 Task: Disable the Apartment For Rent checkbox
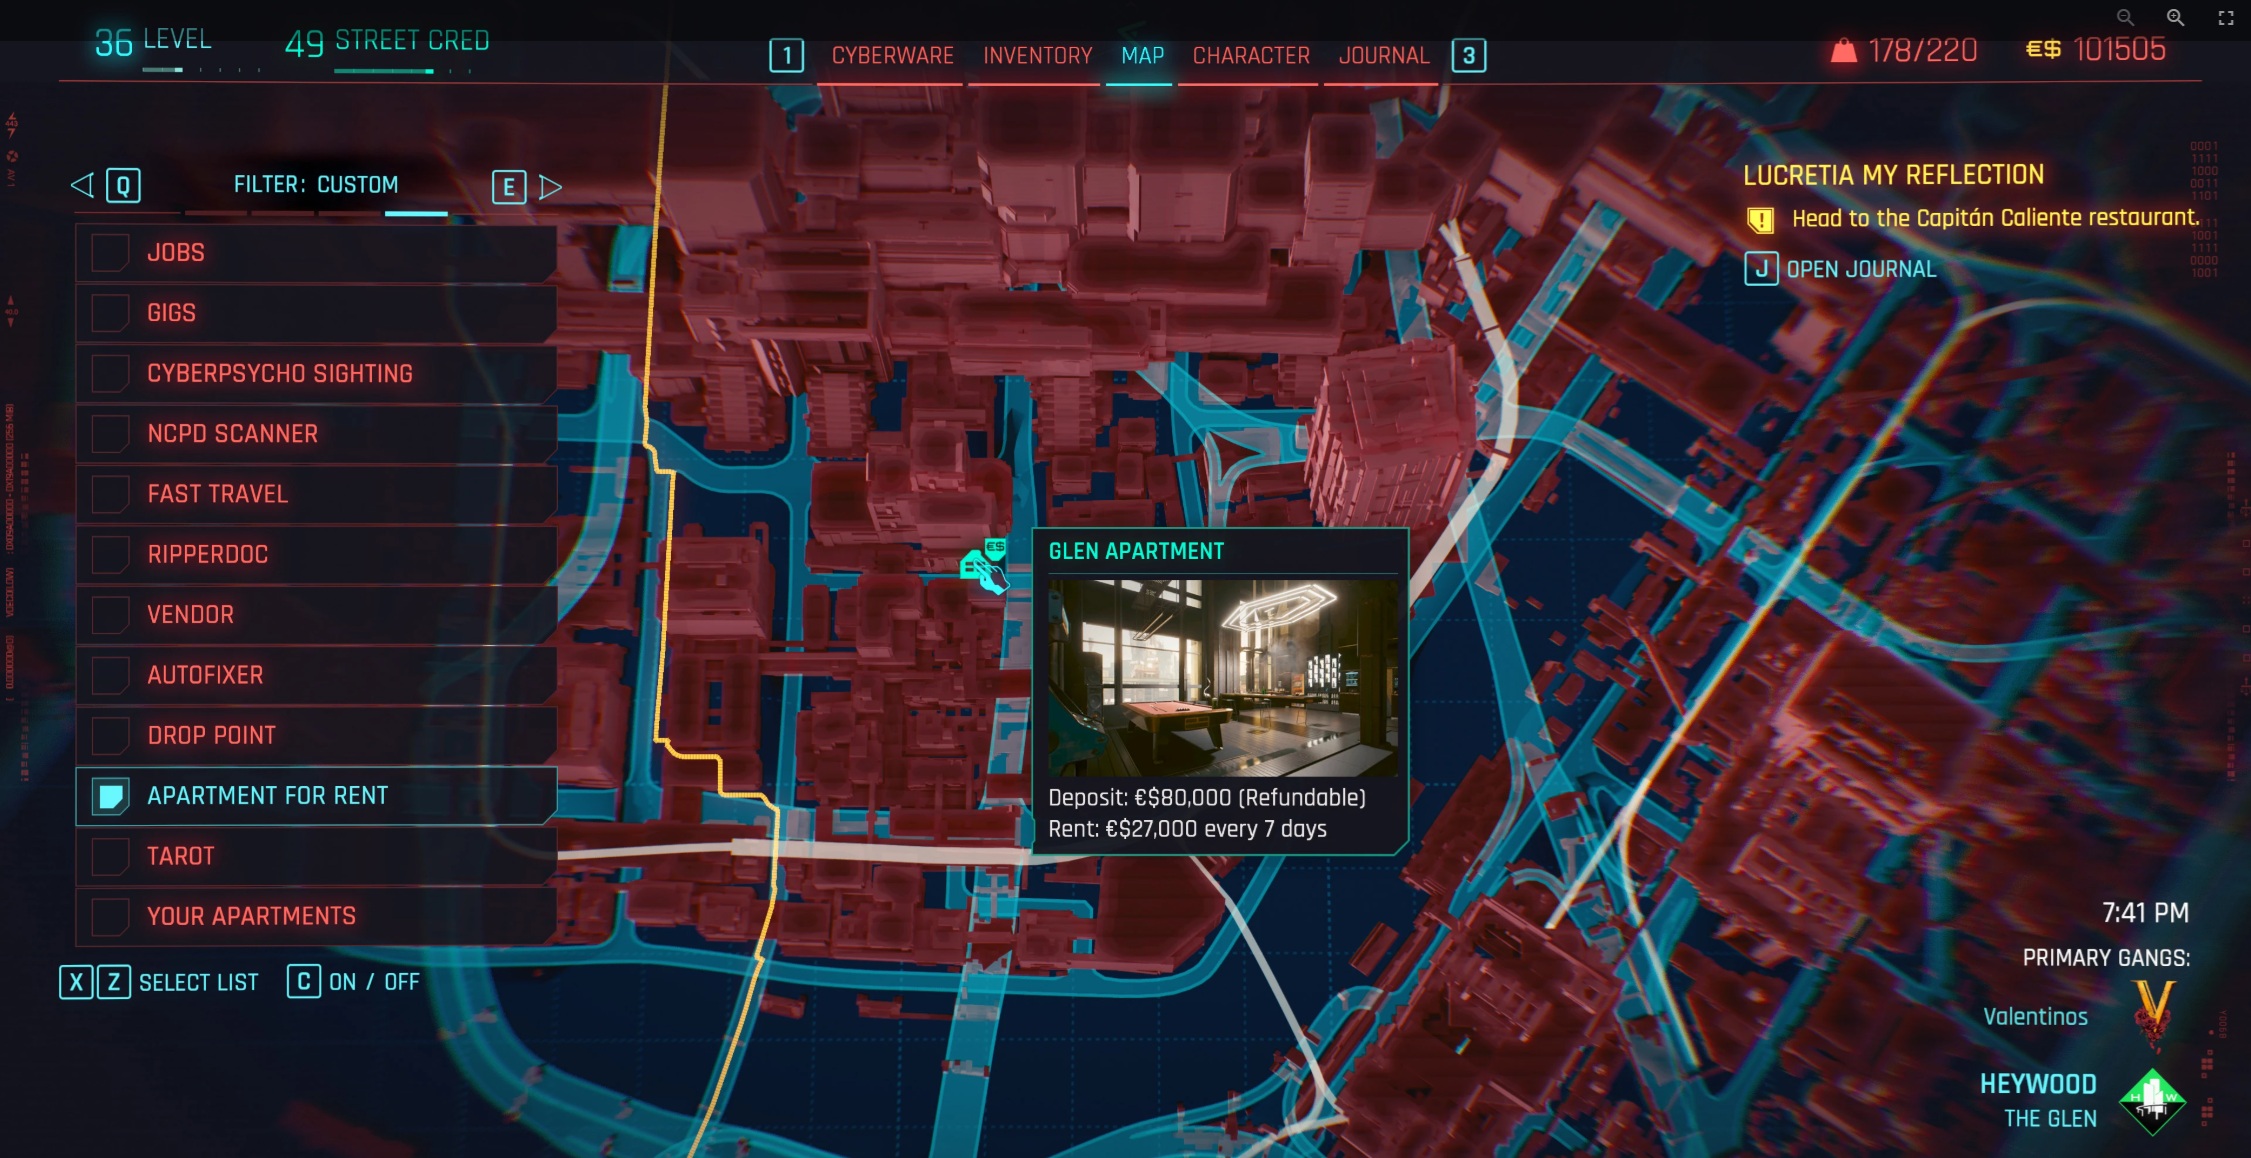(109, 796)
